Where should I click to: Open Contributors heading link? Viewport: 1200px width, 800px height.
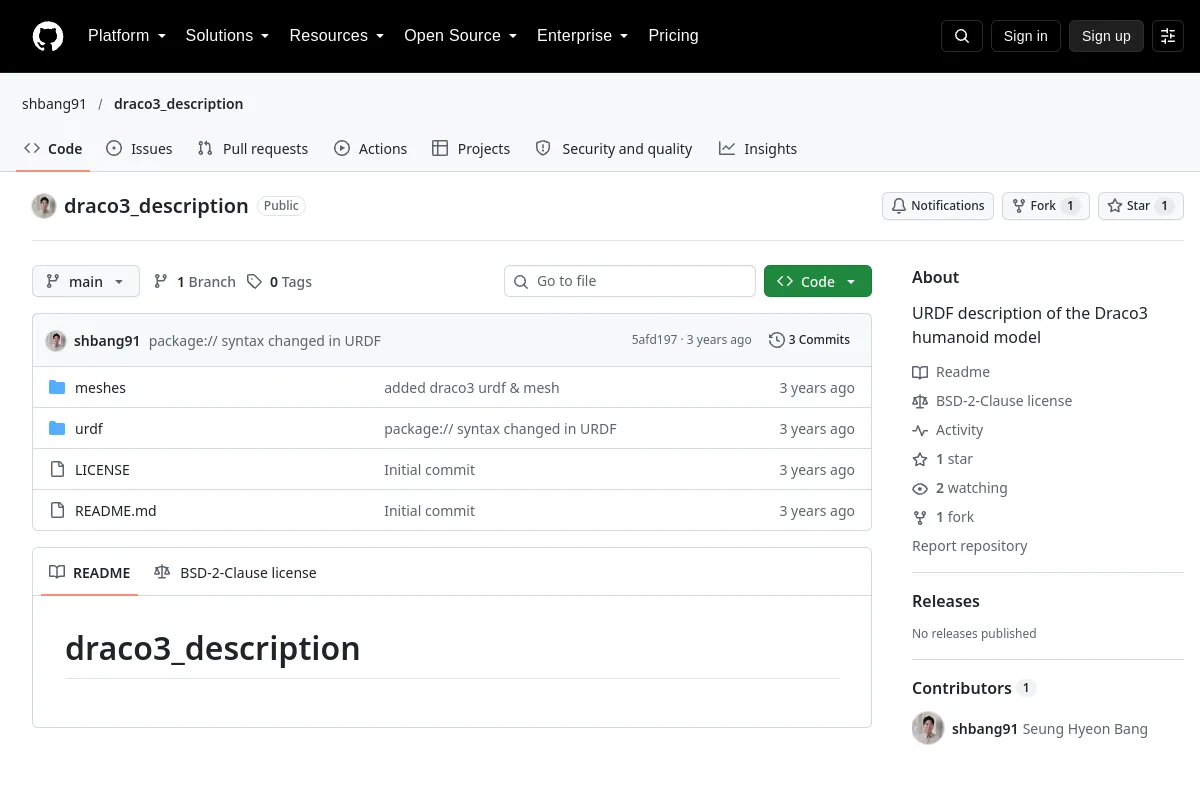pos(973,688)
